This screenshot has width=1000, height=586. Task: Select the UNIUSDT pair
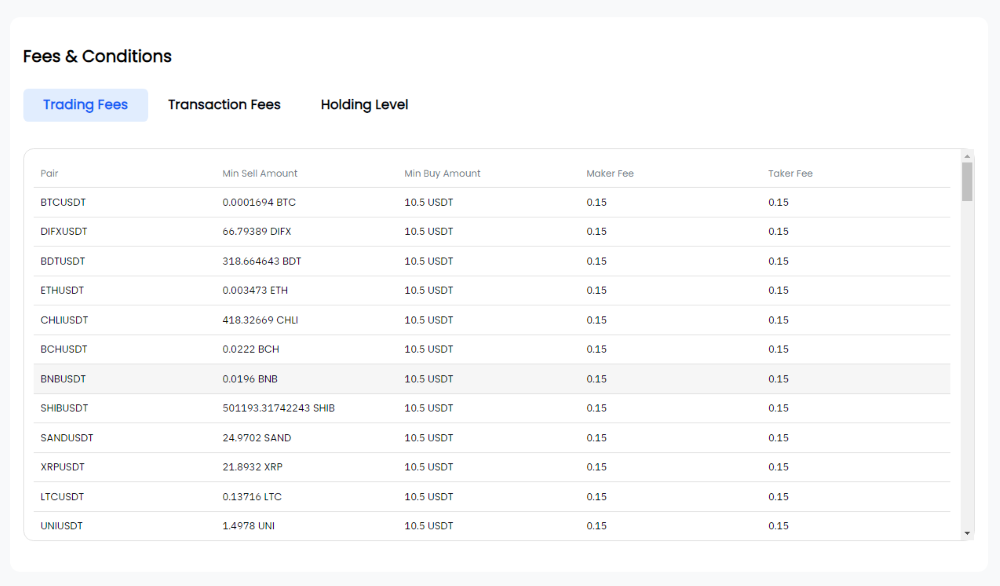tap(62, 526)
